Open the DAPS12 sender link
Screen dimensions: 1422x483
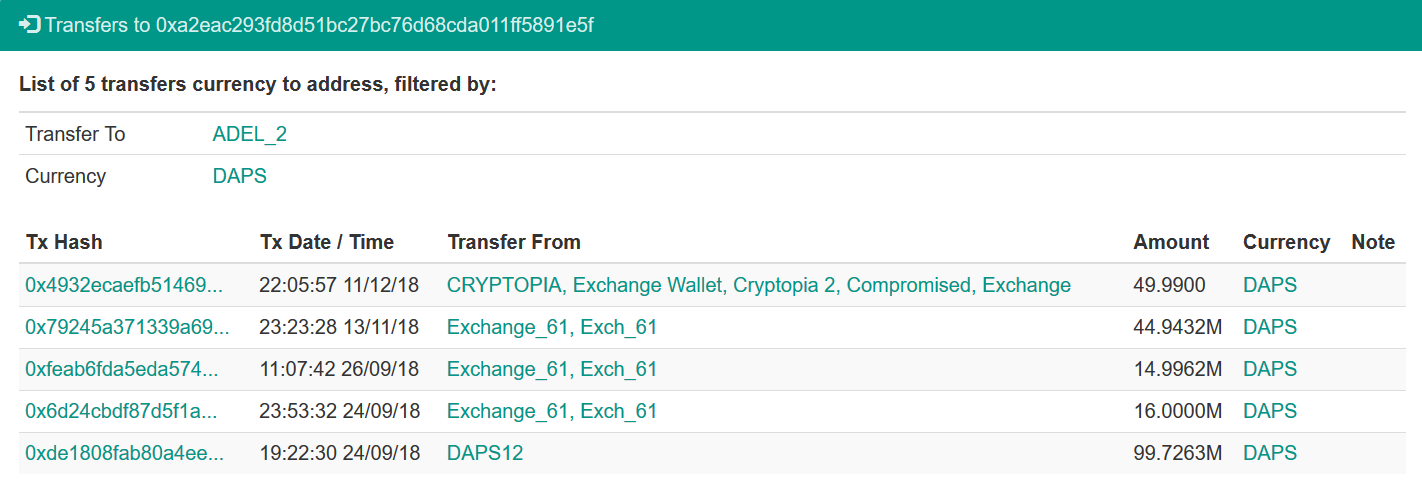pyautogui.click(x=485, y=453)
